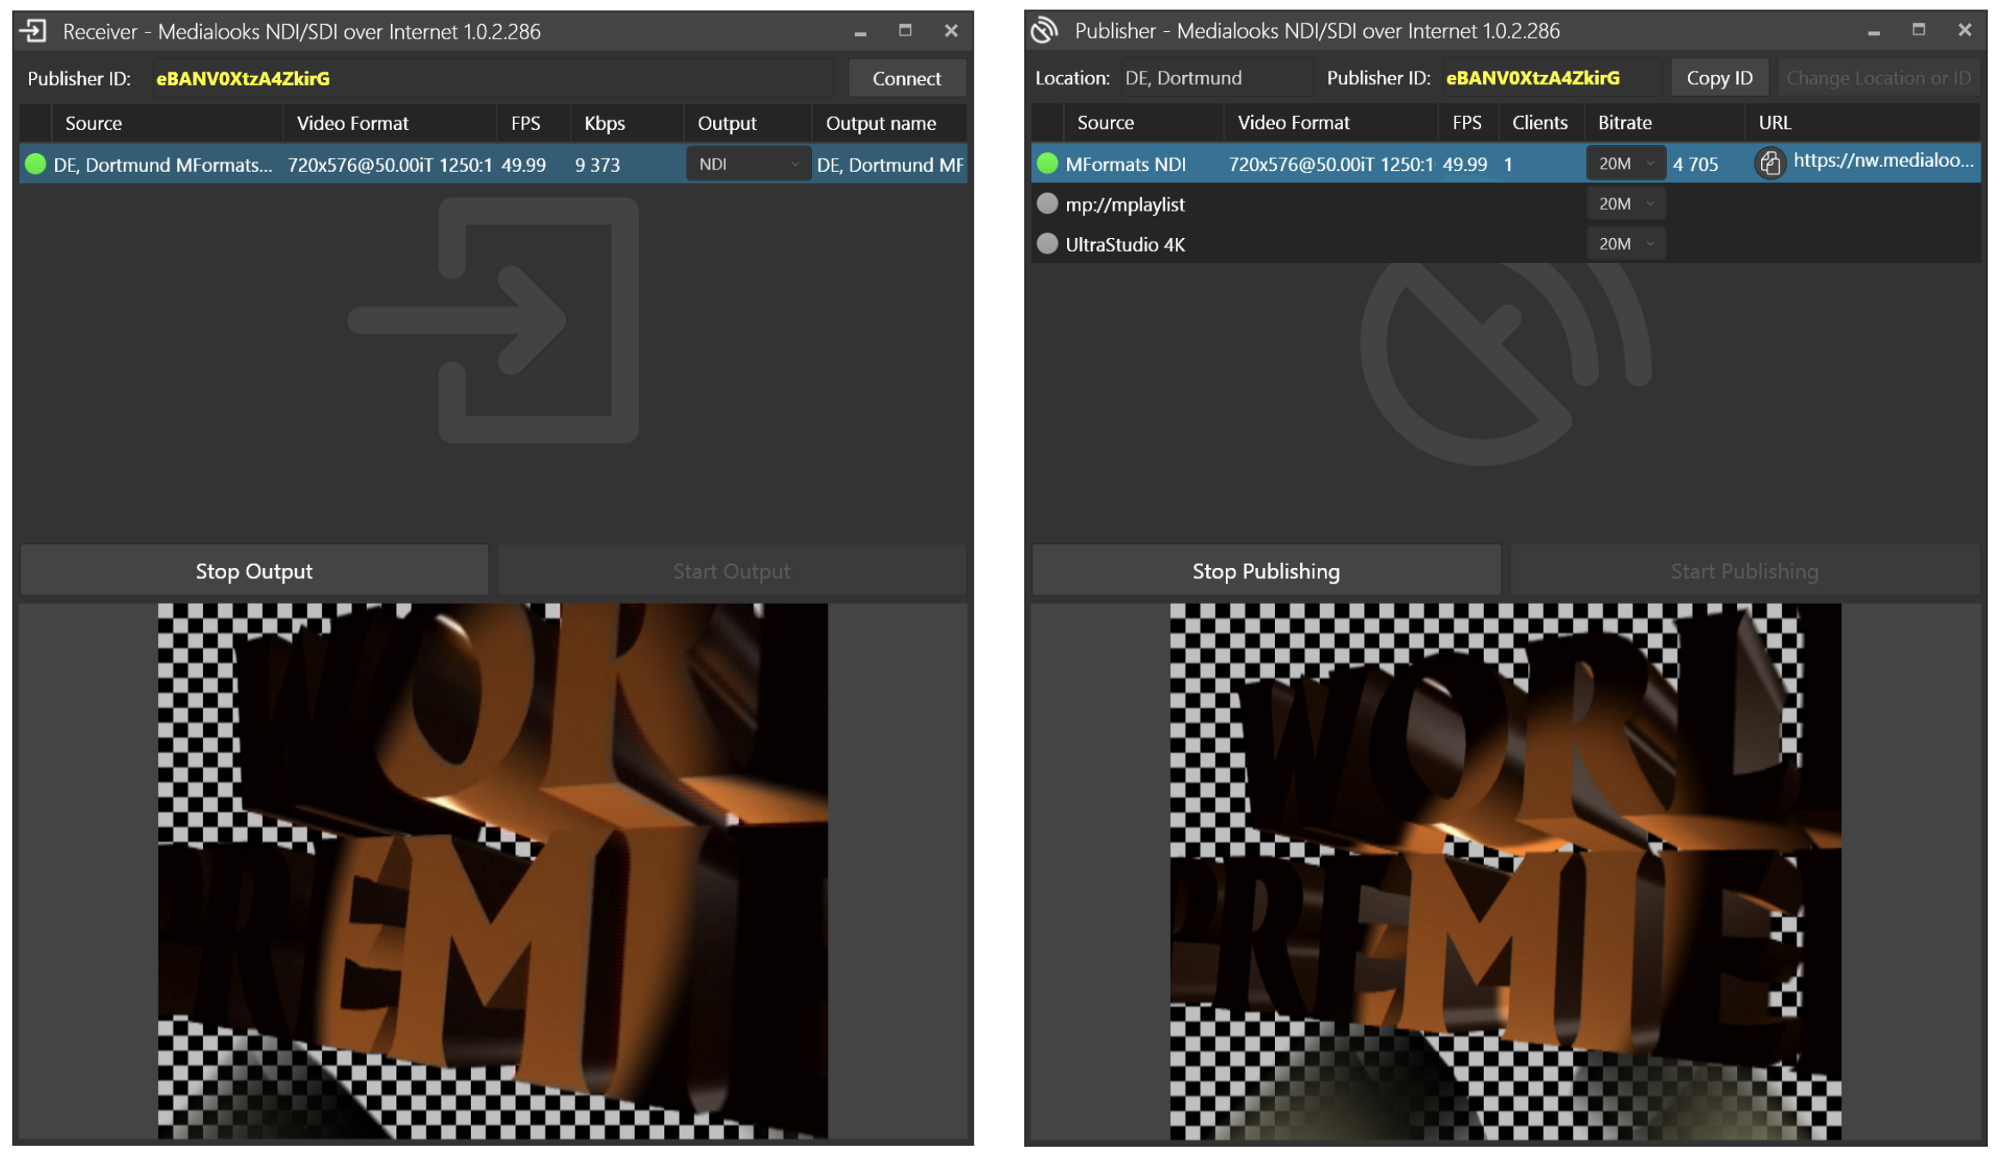Viewport: 2000px width, 1158px height.
Task: Click Stop Publishing in the Publisher window
Action: 1264,570
